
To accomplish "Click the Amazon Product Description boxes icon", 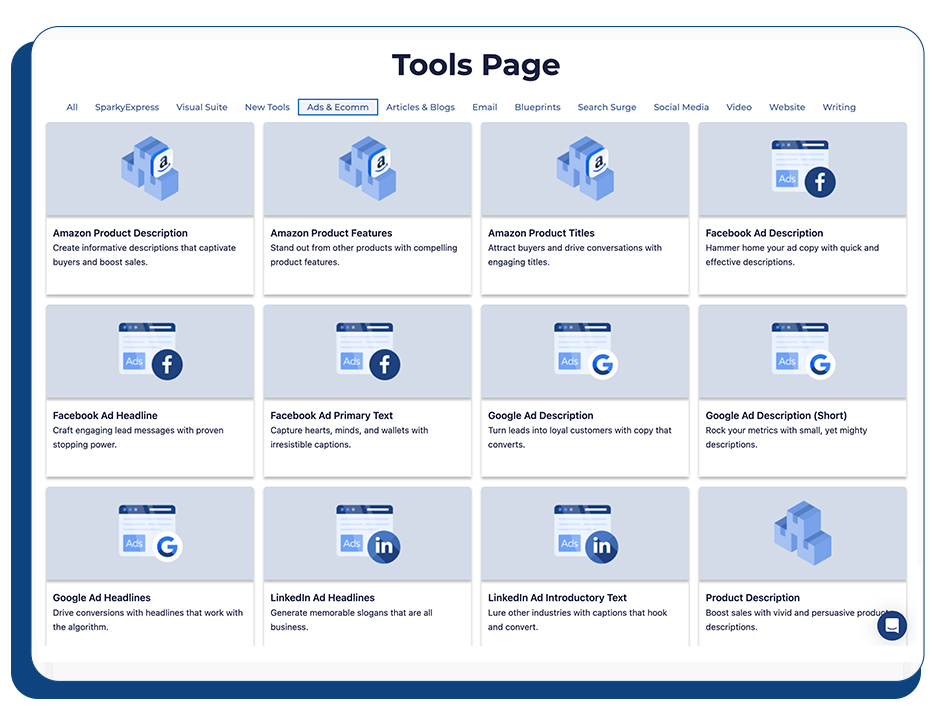I will 149,168.
